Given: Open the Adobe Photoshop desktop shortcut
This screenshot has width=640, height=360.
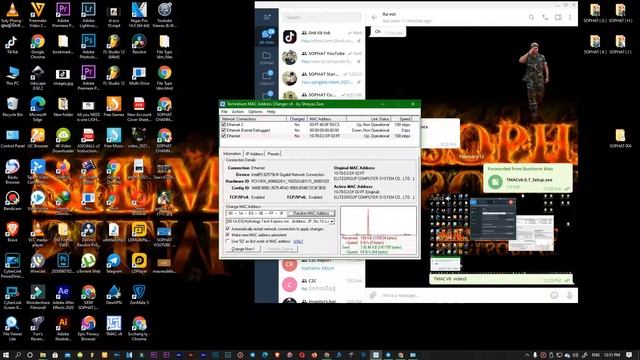Looking at the screenshot, I should pos(88,46).
